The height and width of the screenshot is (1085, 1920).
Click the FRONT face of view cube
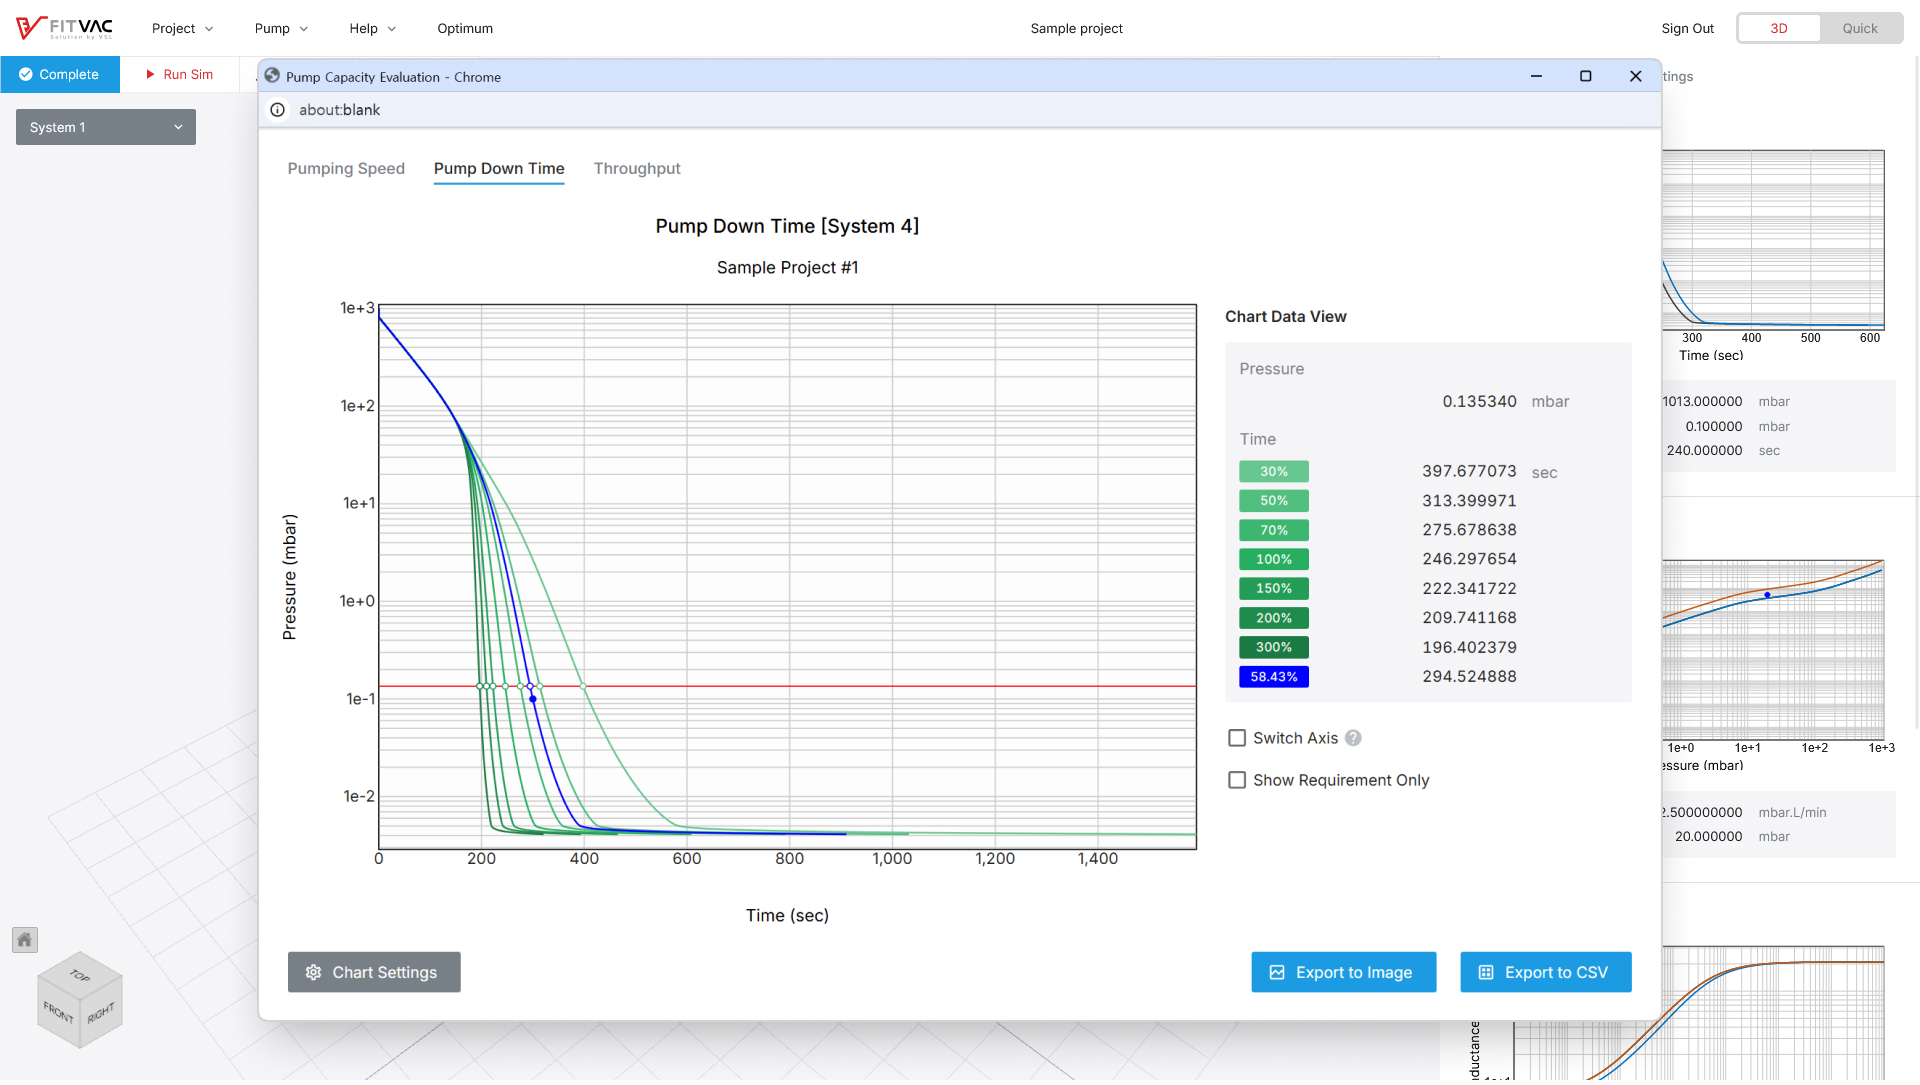[58, 1013]
